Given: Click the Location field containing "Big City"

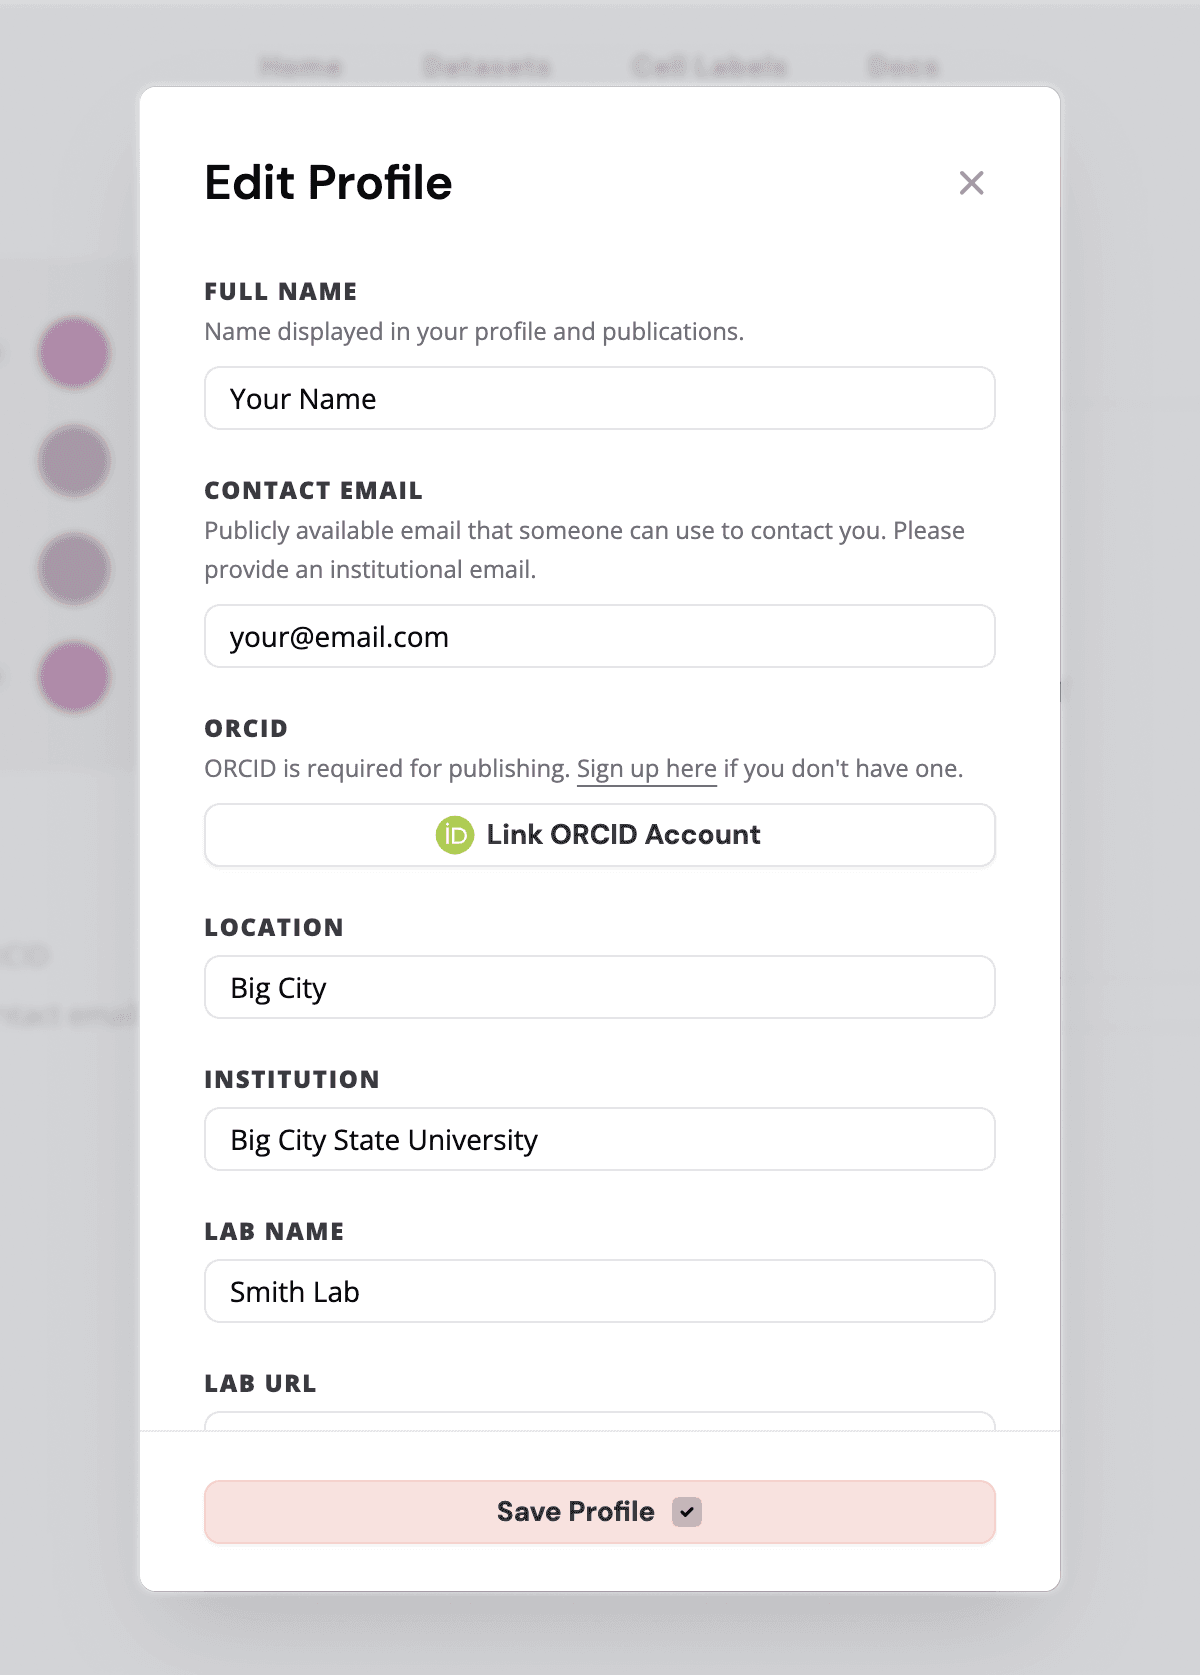Looking at the screenshot, I should coord(599,987).
